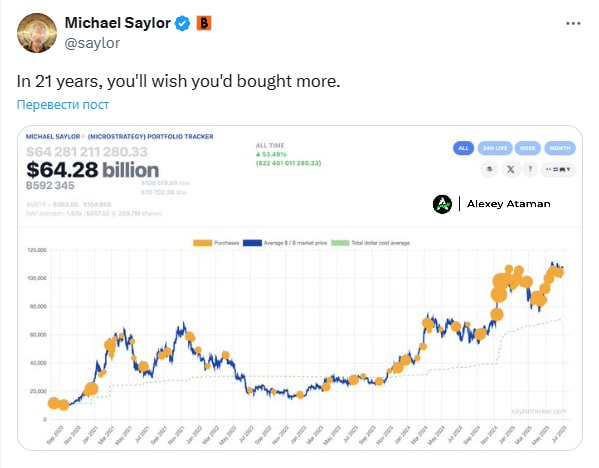Viewport: 599px width, 468px height.
Task: Click the Alexey Ataman logo icon
Action: 442,204
